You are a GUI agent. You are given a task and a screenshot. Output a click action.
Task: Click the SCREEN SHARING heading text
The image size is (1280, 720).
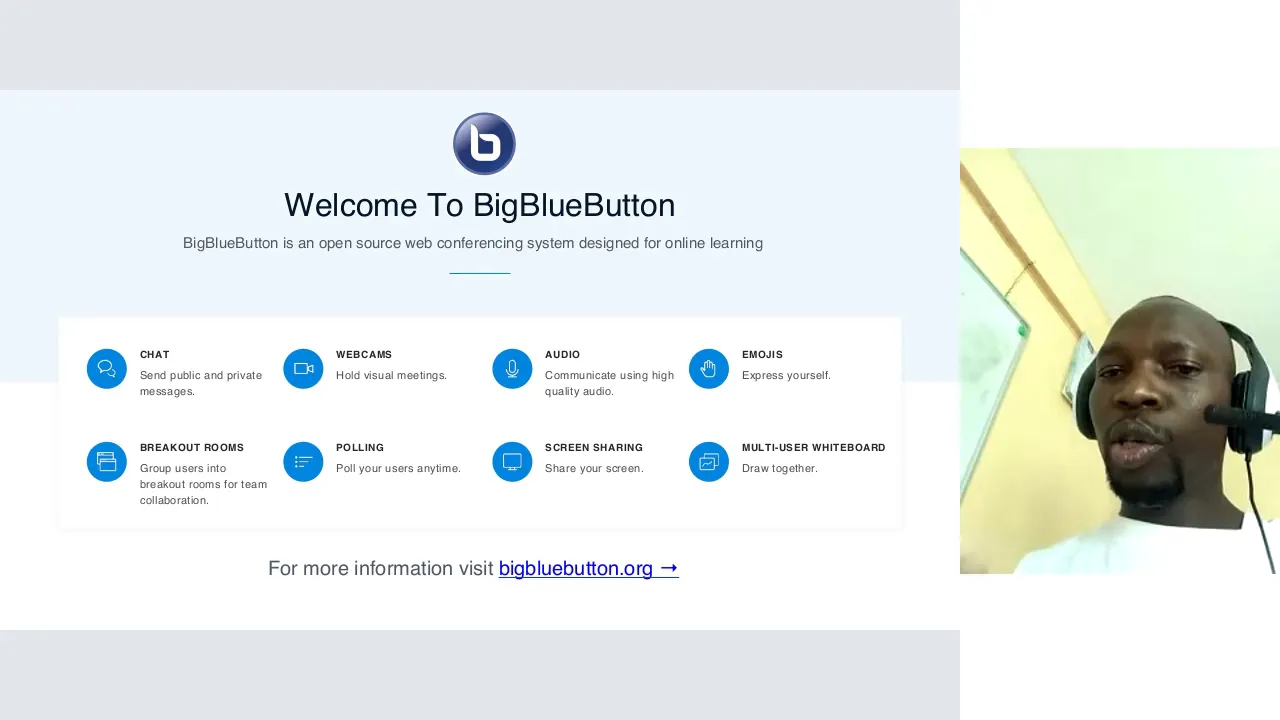(594, 448)
